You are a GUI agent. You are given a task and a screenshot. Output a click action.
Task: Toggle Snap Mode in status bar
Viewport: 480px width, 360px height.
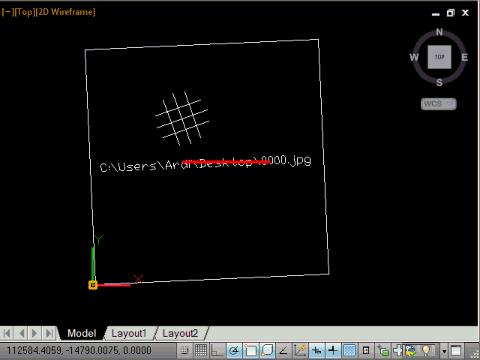[x=184, y=350]
